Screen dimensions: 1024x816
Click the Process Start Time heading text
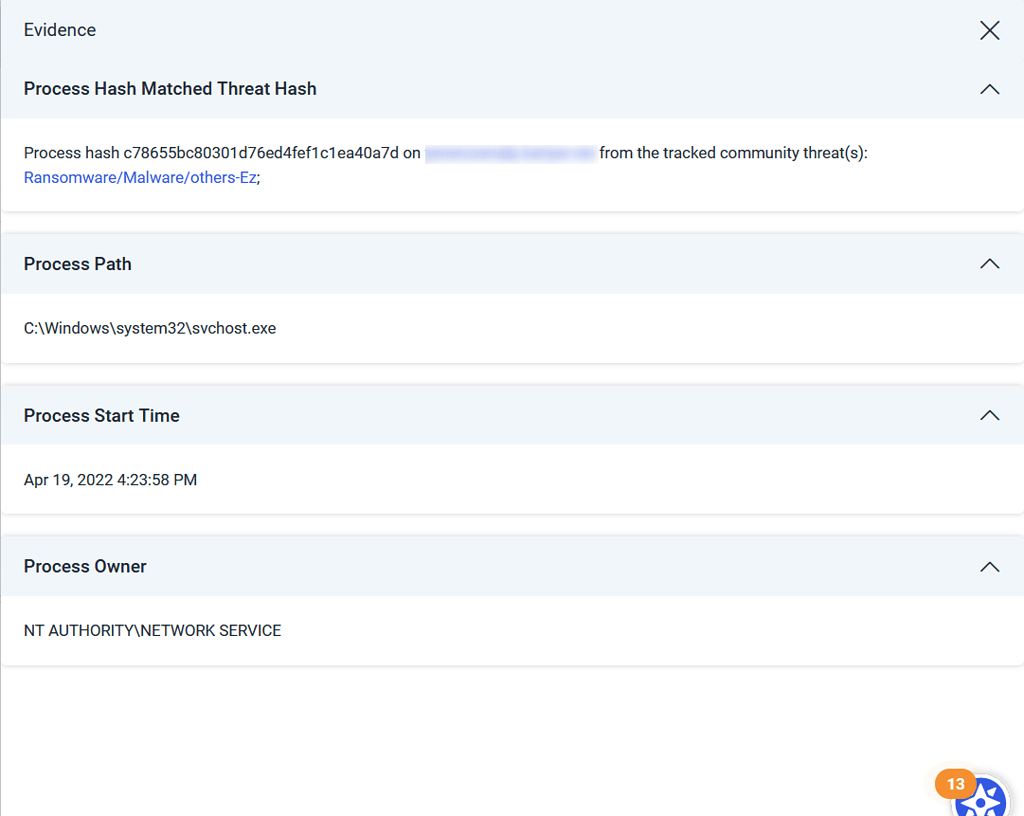[102, 415]
